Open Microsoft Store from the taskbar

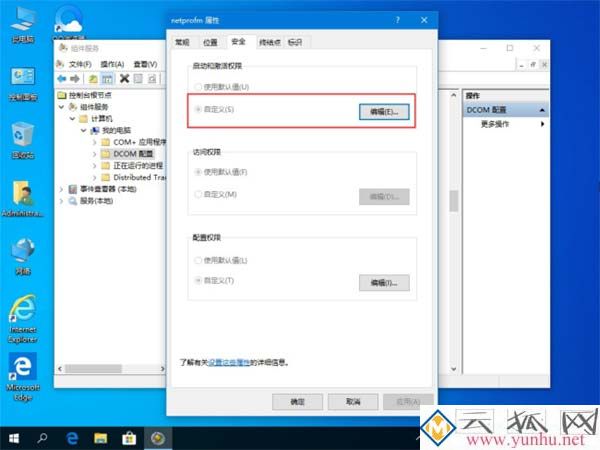129,438
